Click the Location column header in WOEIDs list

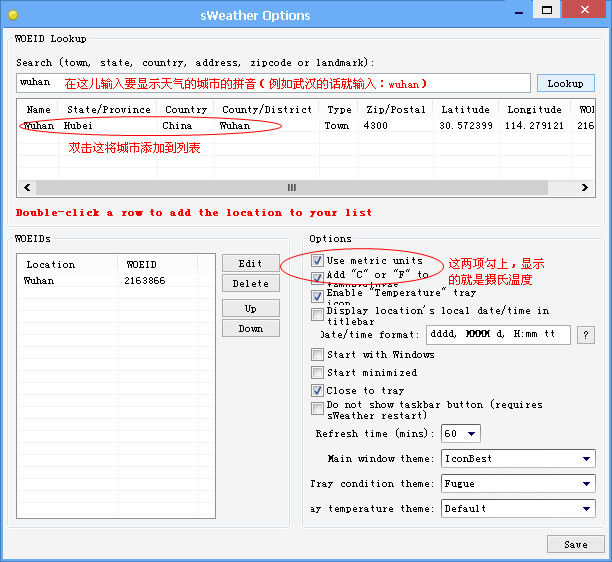67,265
